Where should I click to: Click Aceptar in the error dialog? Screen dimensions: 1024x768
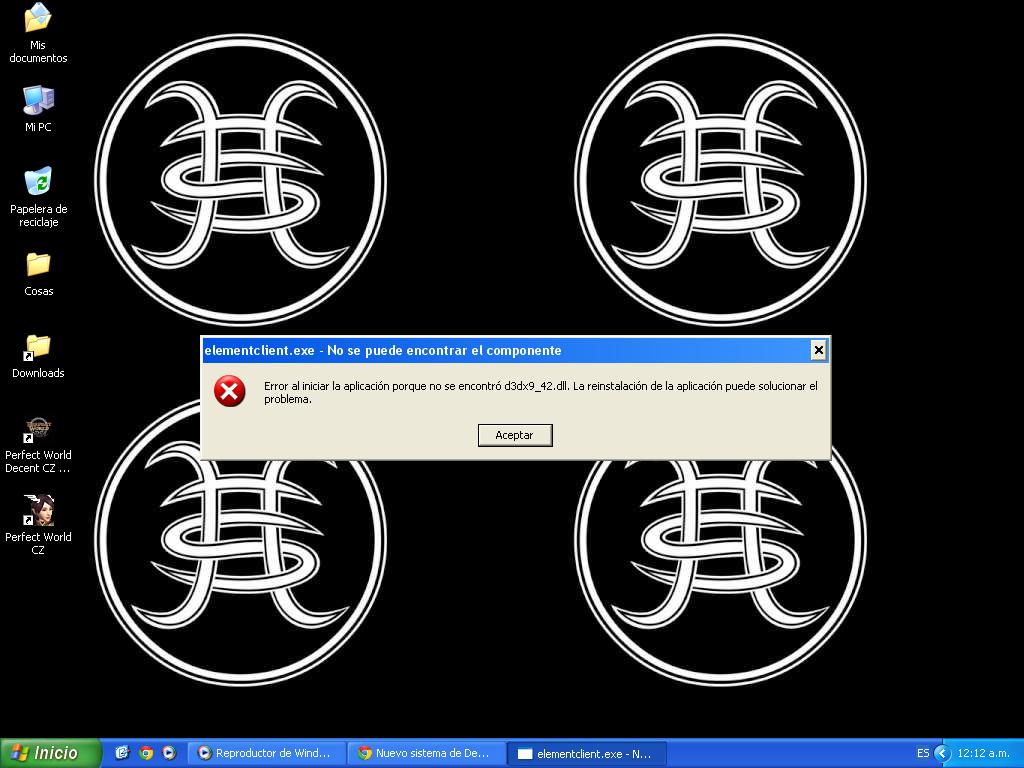pyautogui.click(x=515, y=435)
